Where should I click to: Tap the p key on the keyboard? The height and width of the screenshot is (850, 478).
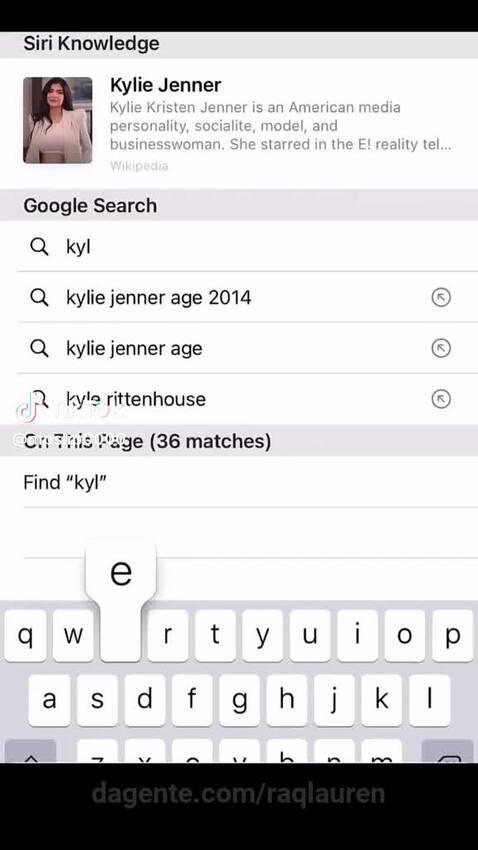pos(452,635)
